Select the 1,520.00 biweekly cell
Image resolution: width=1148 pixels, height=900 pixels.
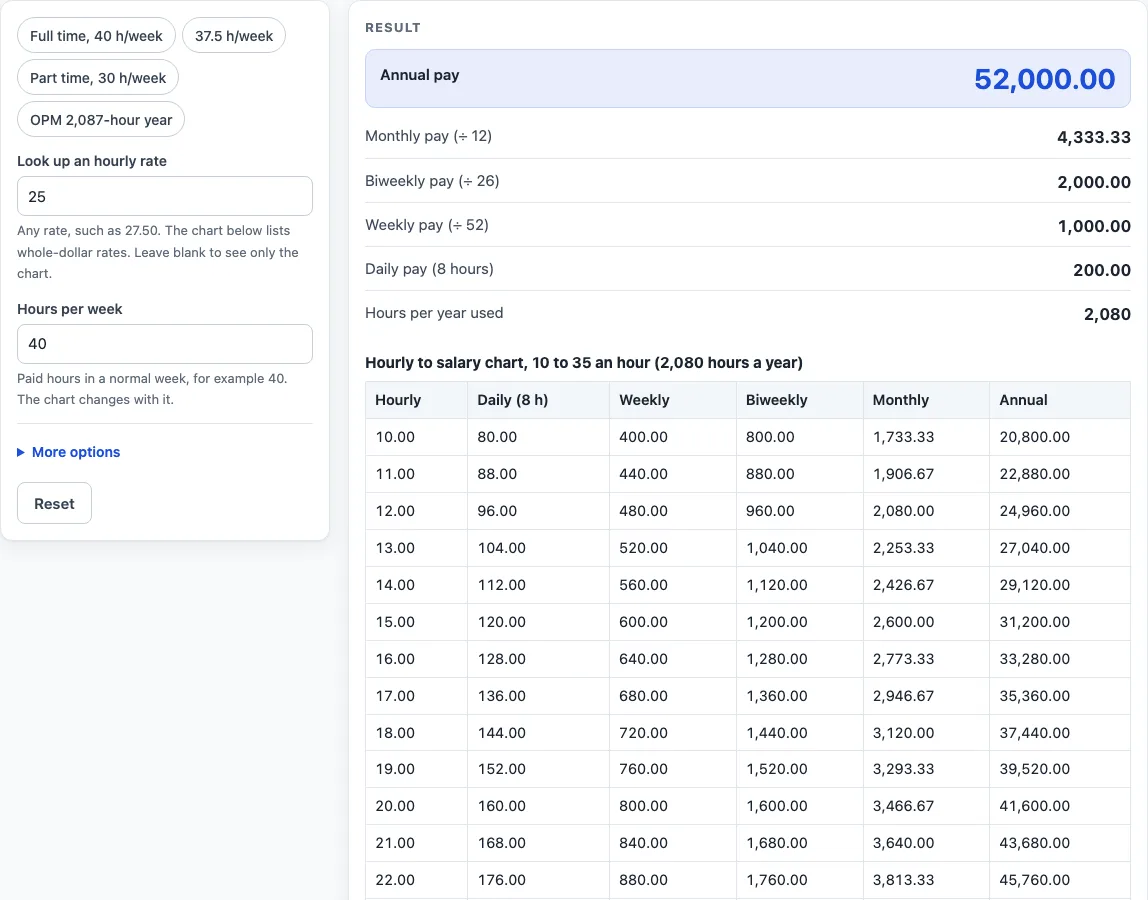coord(800,769)
